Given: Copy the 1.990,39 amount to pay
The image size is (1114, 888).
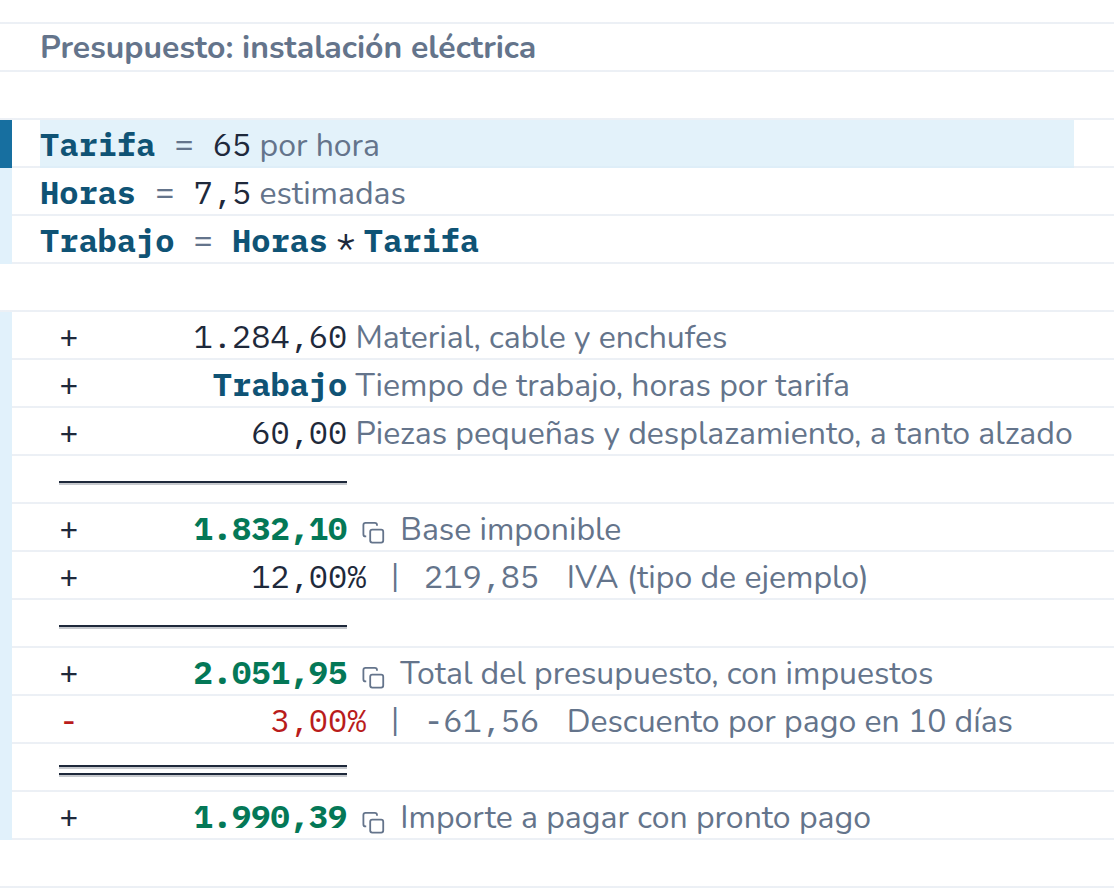Looking at the screenshot, I should pyautogui.click(x=373, y=821).
